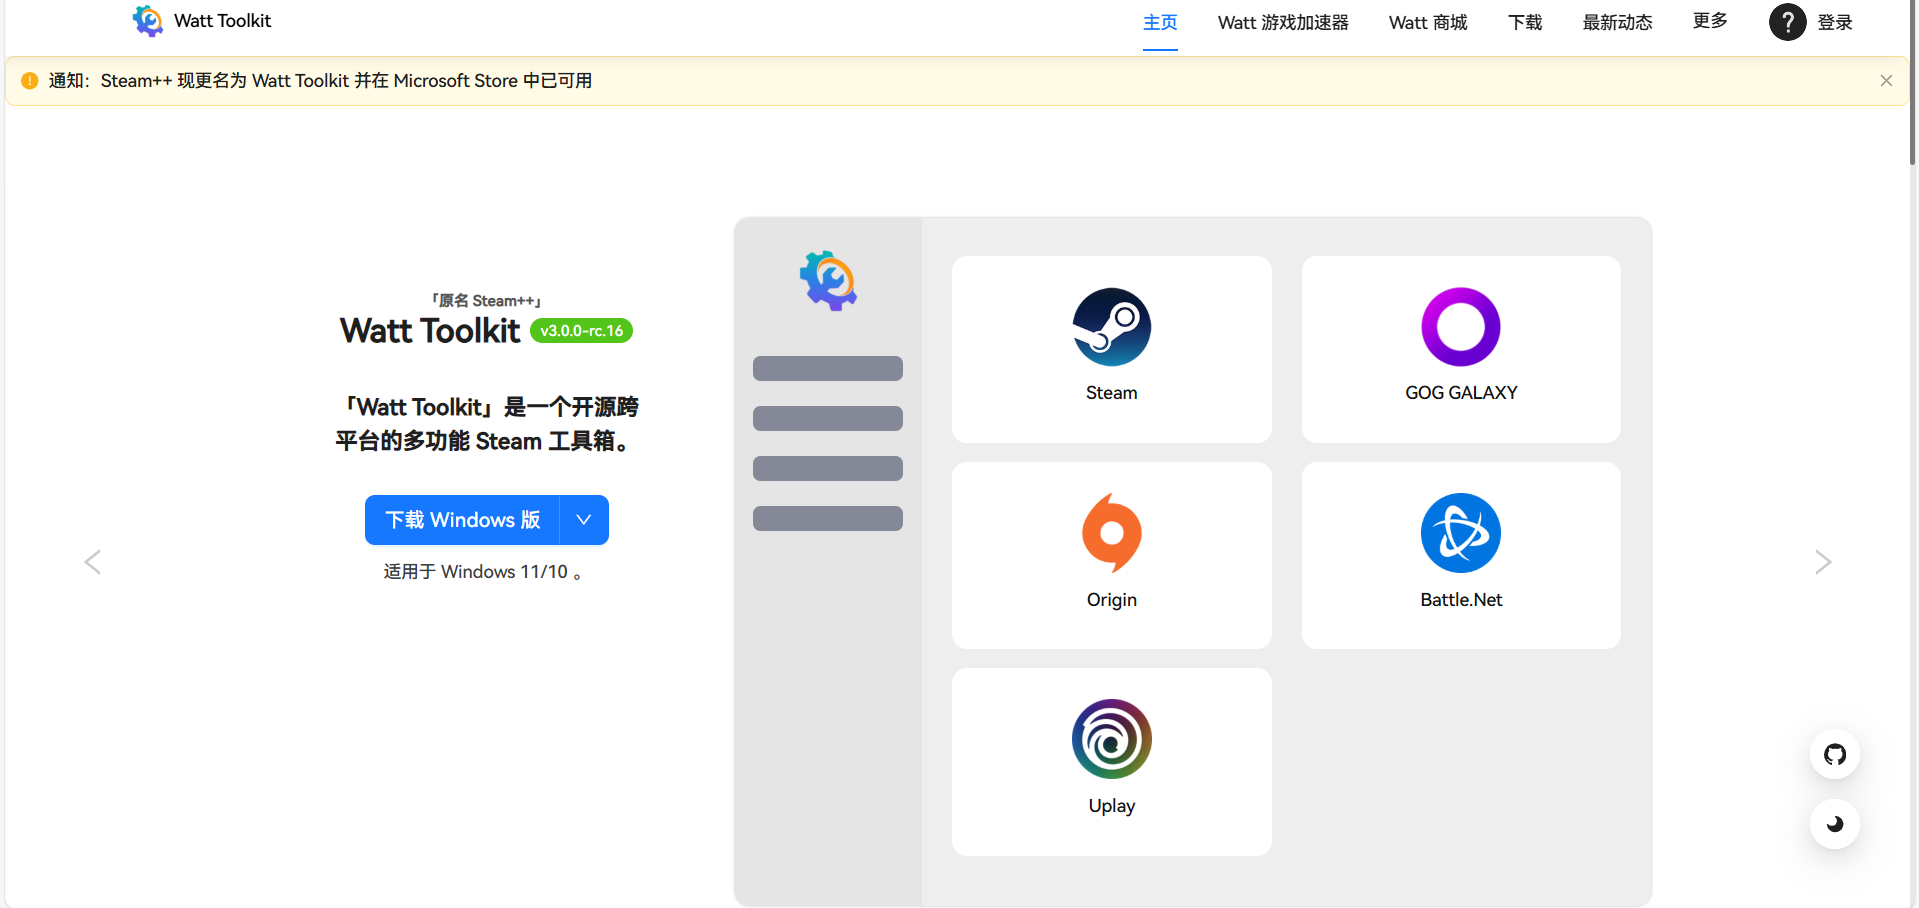The height and width of the screenshot is (908, 1919).
Task: Click the Uplay label text
Action: [x=1111, y=806]
